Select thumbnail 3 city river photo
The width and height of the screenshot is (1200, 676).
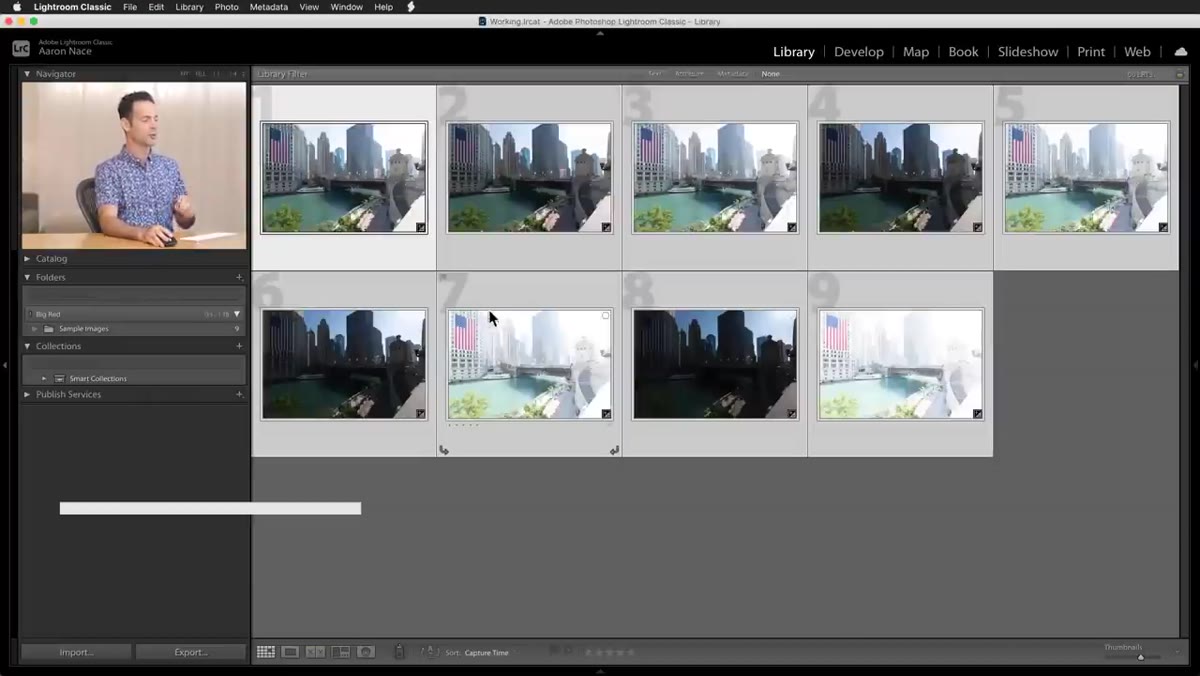pos(715,178)
